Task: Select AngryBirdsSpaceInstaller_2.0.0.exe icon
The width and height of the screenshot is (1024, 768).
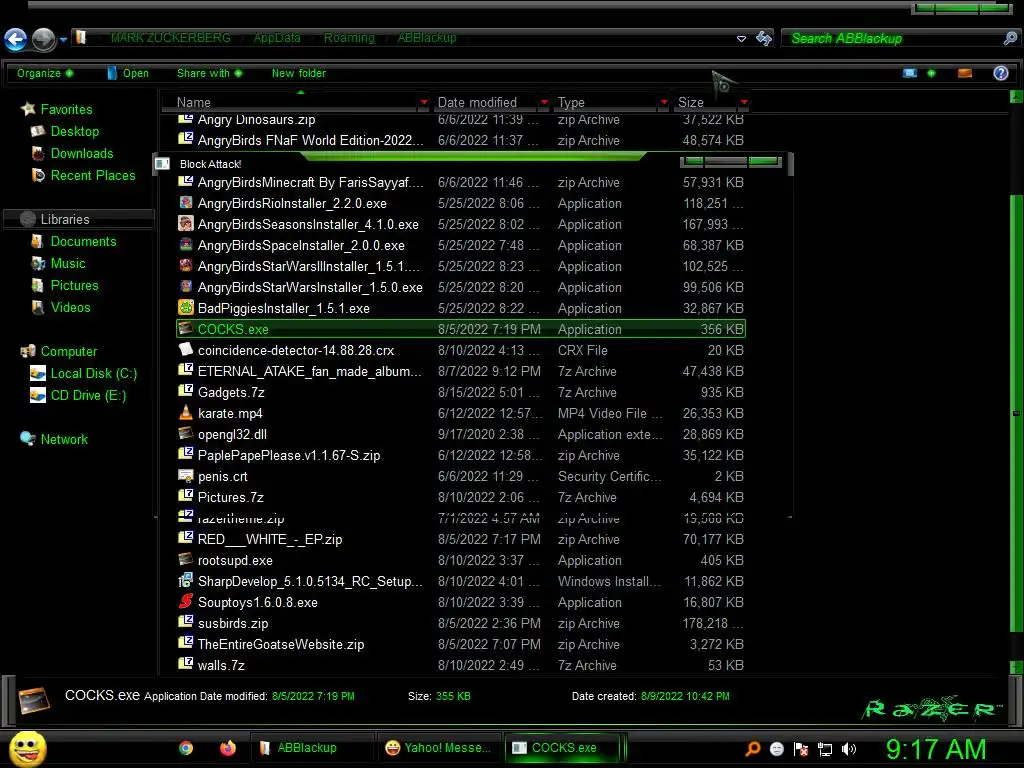Action: tap(186, 245)
